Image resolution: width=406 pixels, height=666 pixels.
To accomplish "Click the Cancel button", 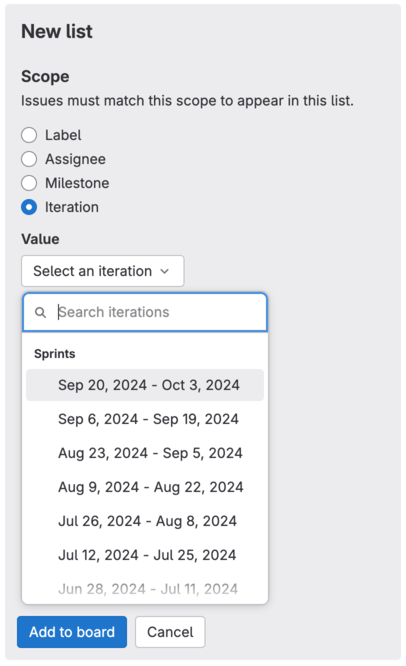I will pos(170,632).
